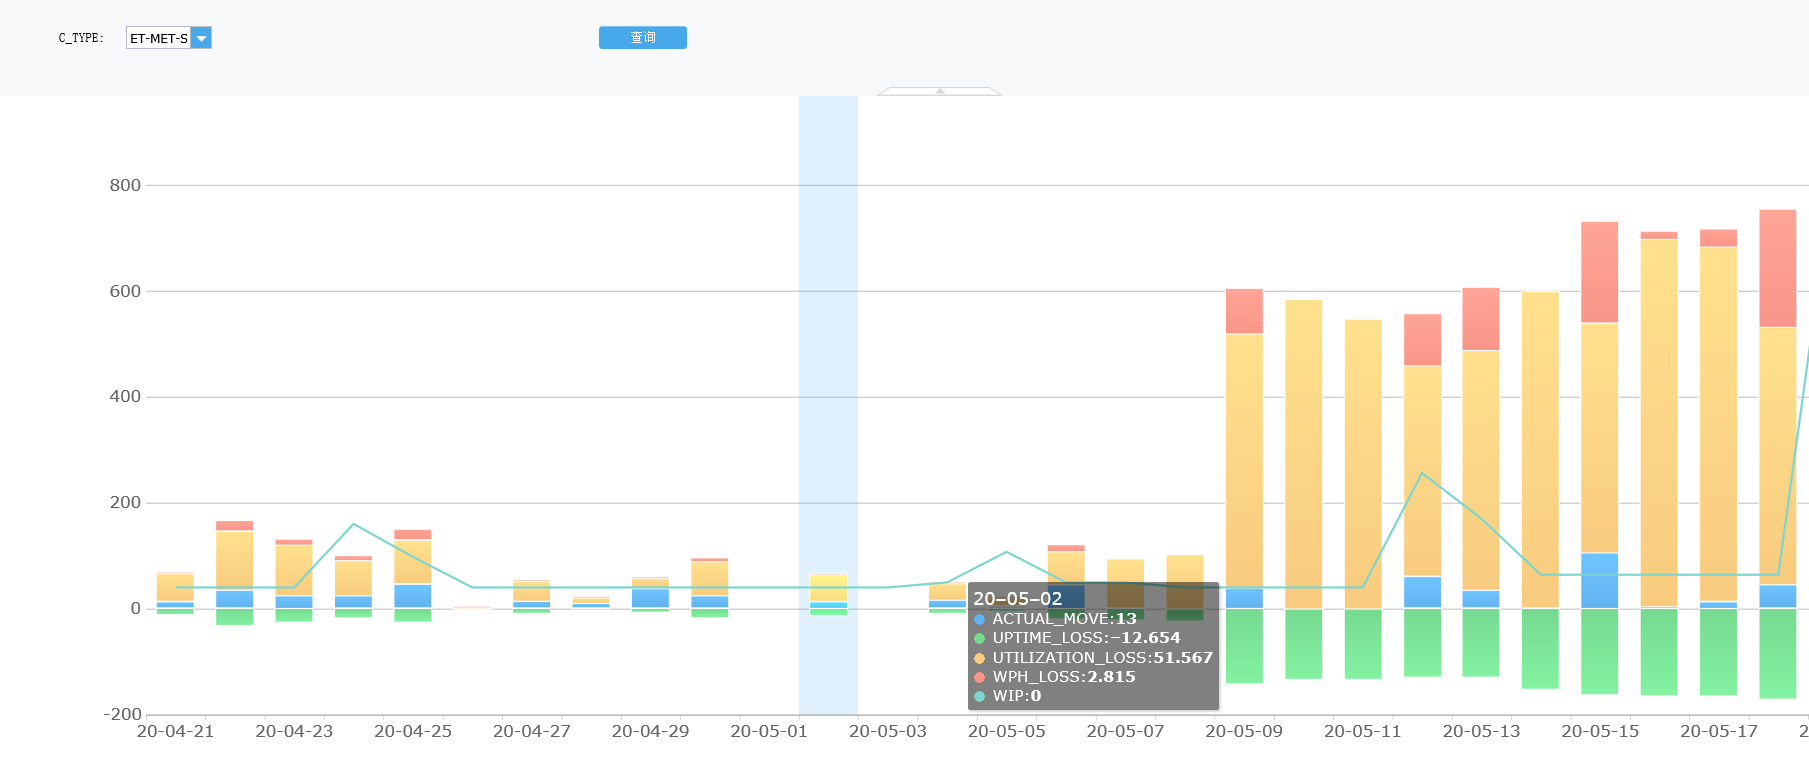Click the green negative bar under 20-05-11
The image size is (1809, 777).
pos(1363,644)
